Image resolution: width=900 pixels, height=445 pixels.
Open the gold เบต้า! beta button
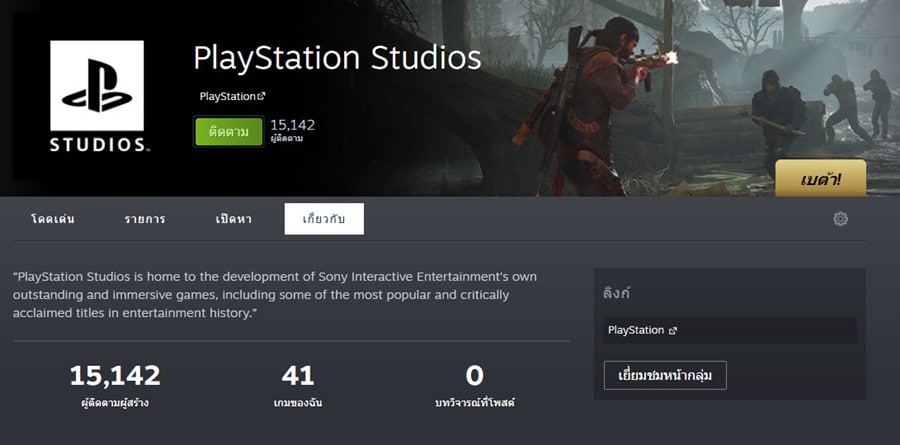pos(820,179)
